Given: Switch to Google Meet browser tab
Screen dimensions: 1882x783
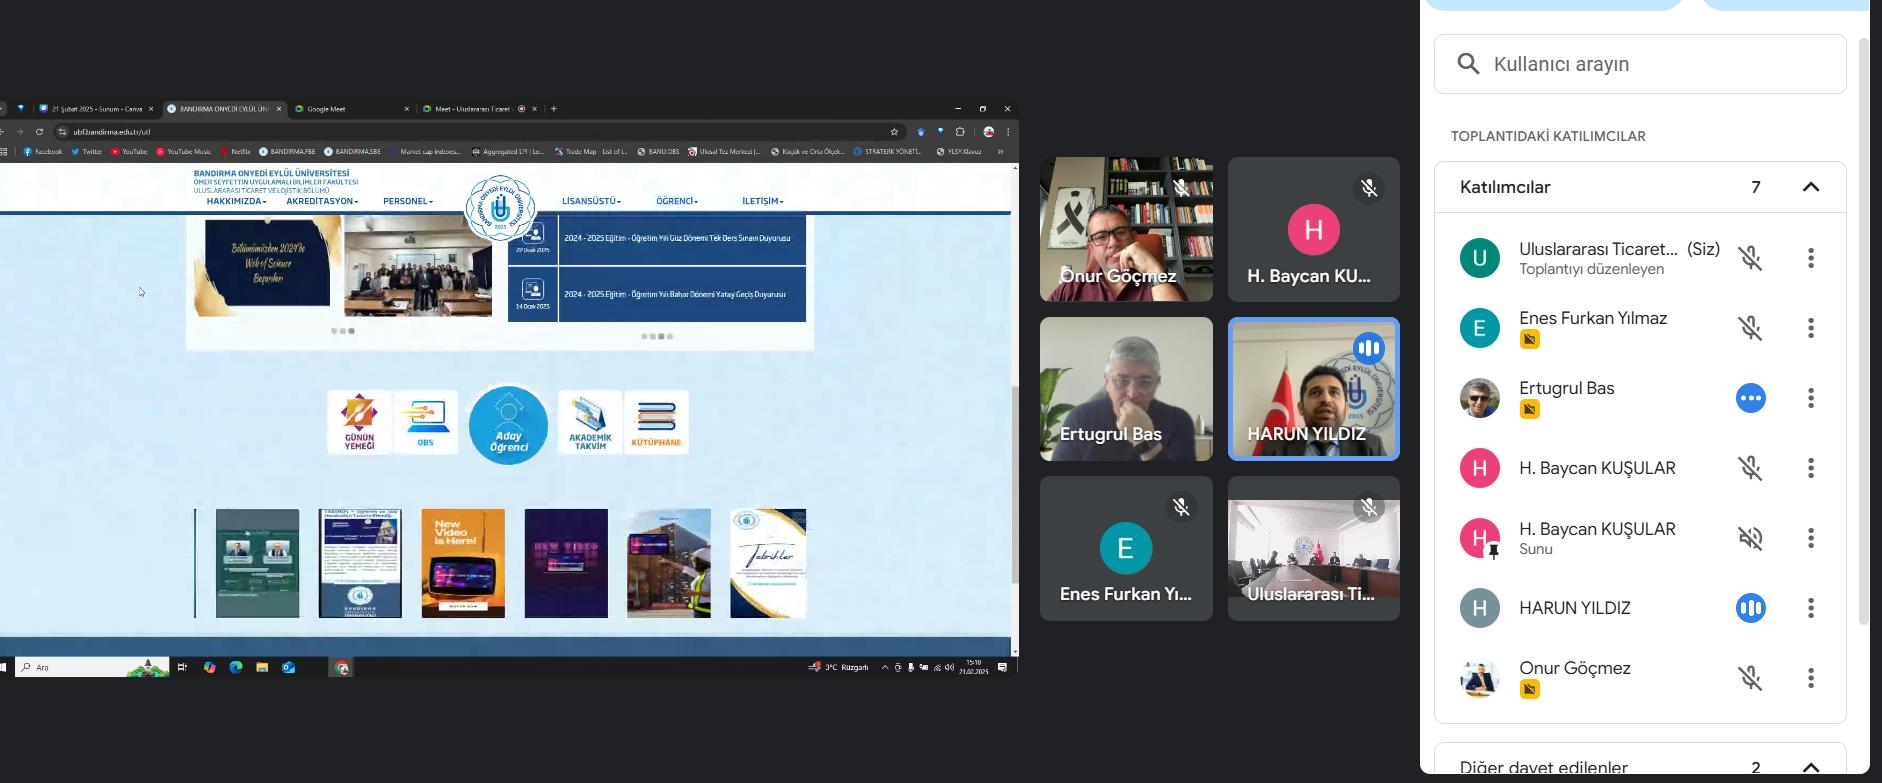Looking at the screenshot, I should (x=352, y=108).
